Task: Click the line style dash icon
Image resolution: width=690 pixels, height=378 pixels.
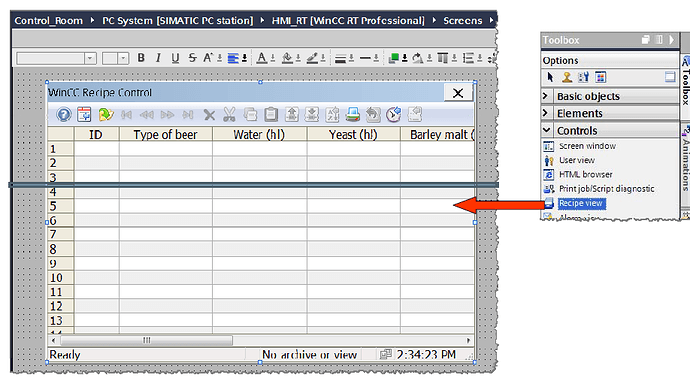Action: 365,58
